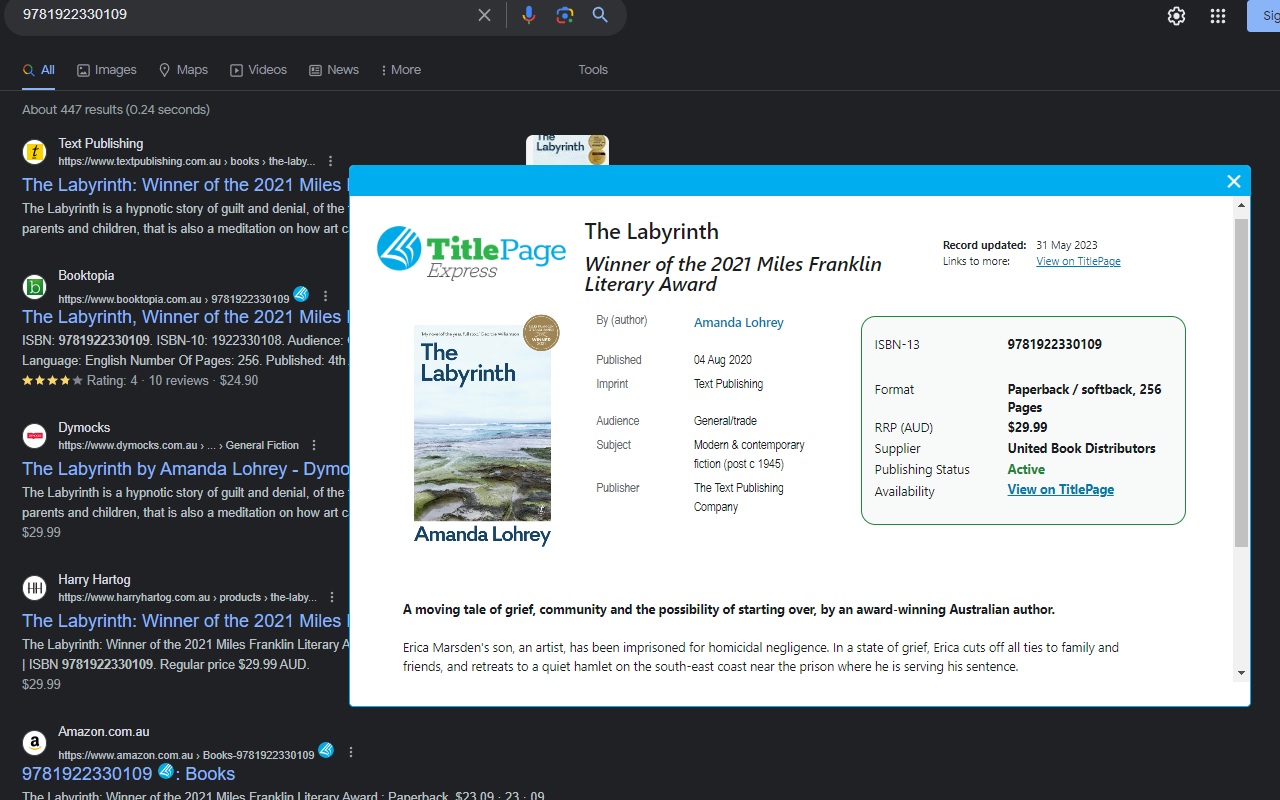This screenshot has height=800, width=1280.
Task: Click View on TitlePage link under Record updated
Action: (x=1078, y=262)
